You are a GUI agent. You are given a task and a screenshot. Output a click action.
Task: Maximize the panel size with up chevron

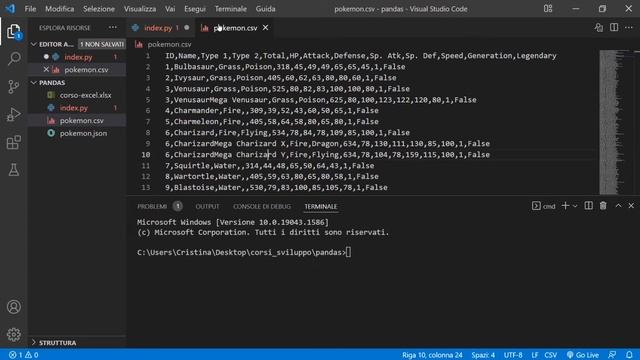(x=618, y=206)
